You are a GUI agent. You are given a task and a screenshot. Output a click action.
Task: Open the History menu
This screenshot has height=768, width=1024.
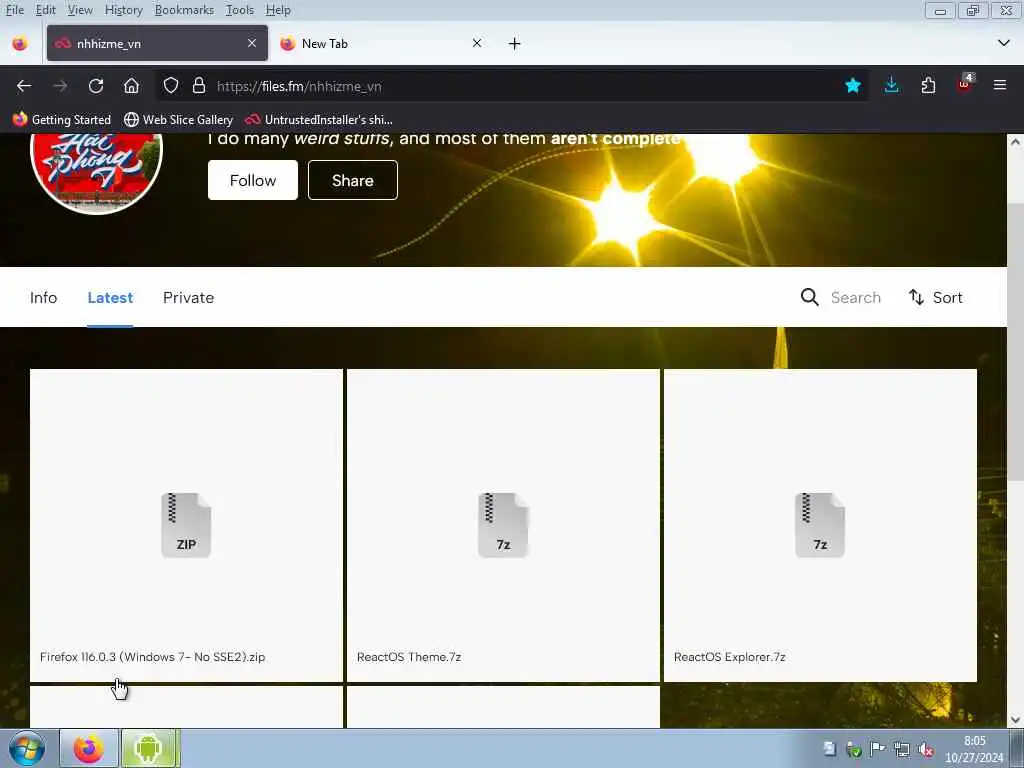(123, 10)
